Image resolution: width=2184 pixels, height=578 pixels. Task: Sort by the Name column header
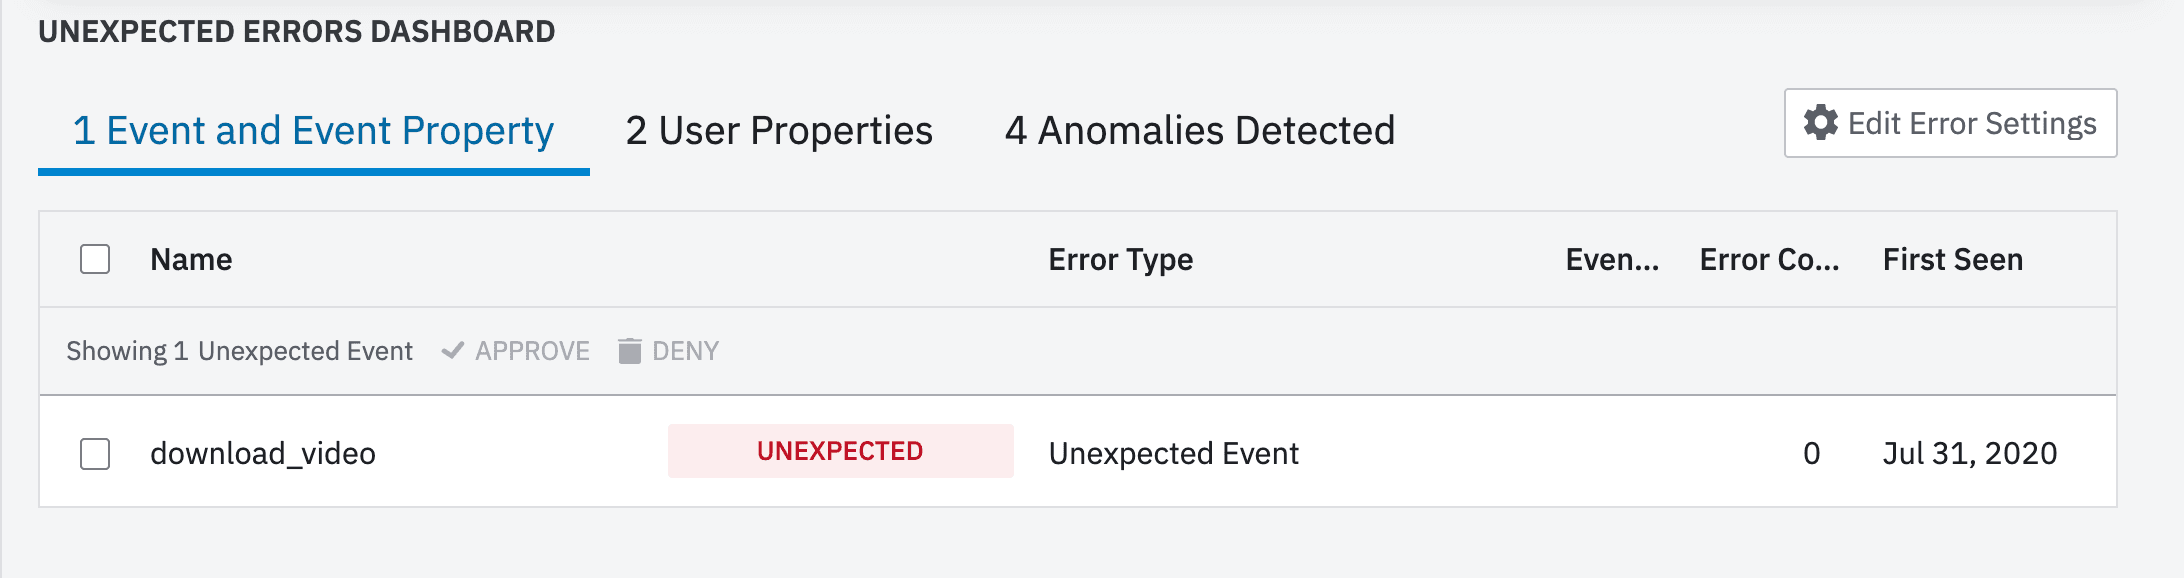pyautogui.click(x=191, y=260)
